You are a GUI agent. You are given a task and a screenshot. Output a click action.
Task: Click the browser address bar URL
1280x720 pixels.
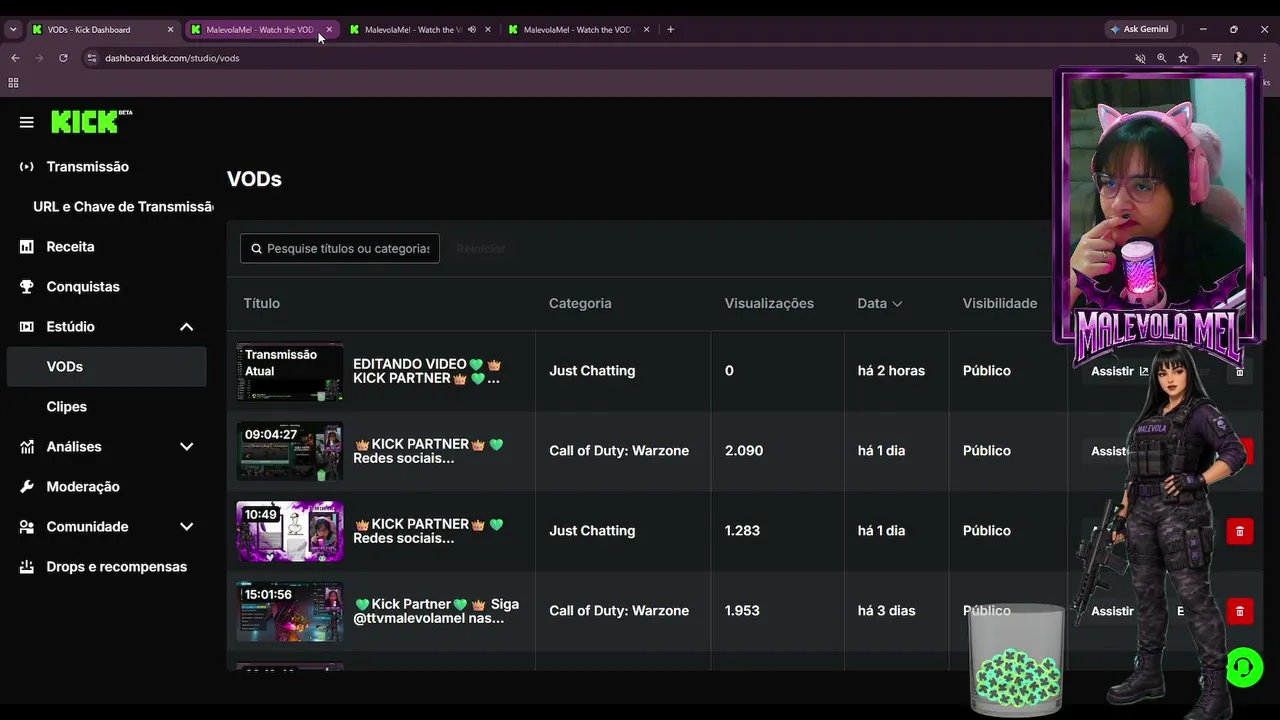[172, 58]
